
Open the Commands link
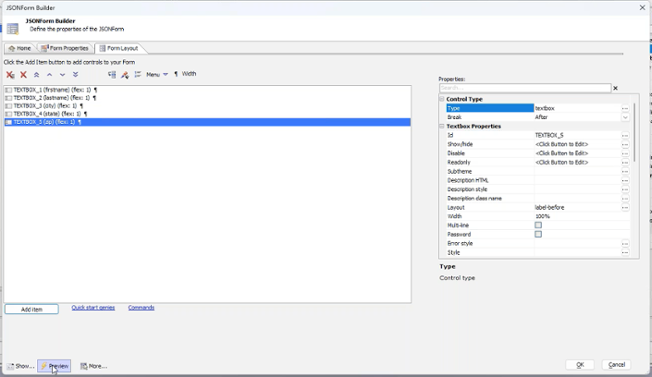pos(141,308)
